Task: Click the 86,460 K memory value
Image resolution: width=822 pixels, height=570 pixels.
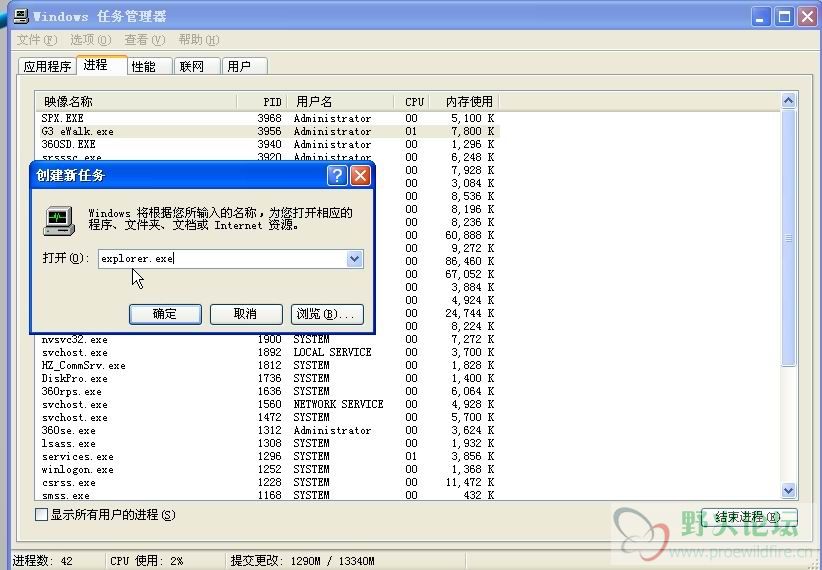Action: point(470,261)
